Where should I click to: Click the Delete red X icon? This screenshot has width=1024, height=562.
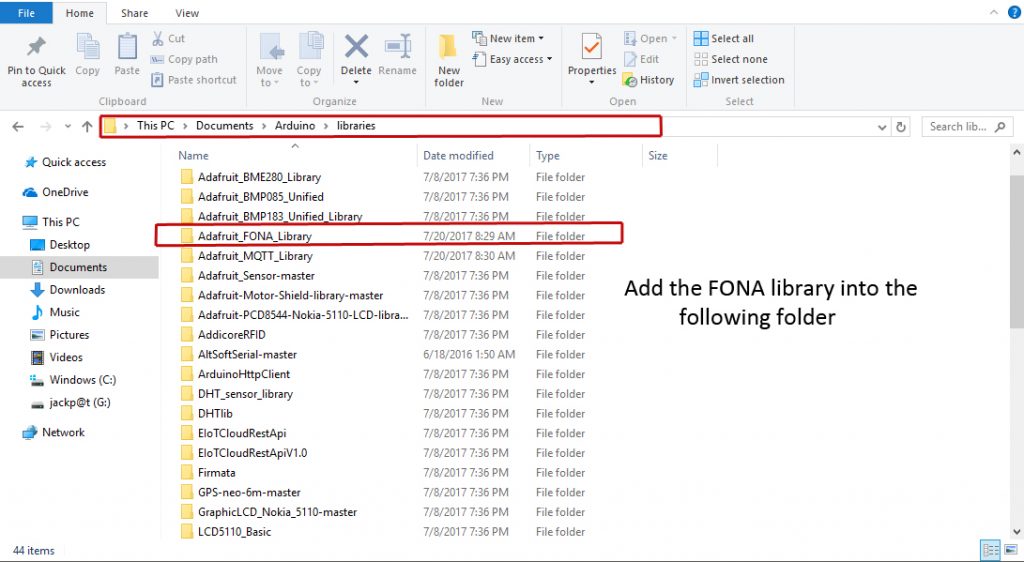pos(356,48)
